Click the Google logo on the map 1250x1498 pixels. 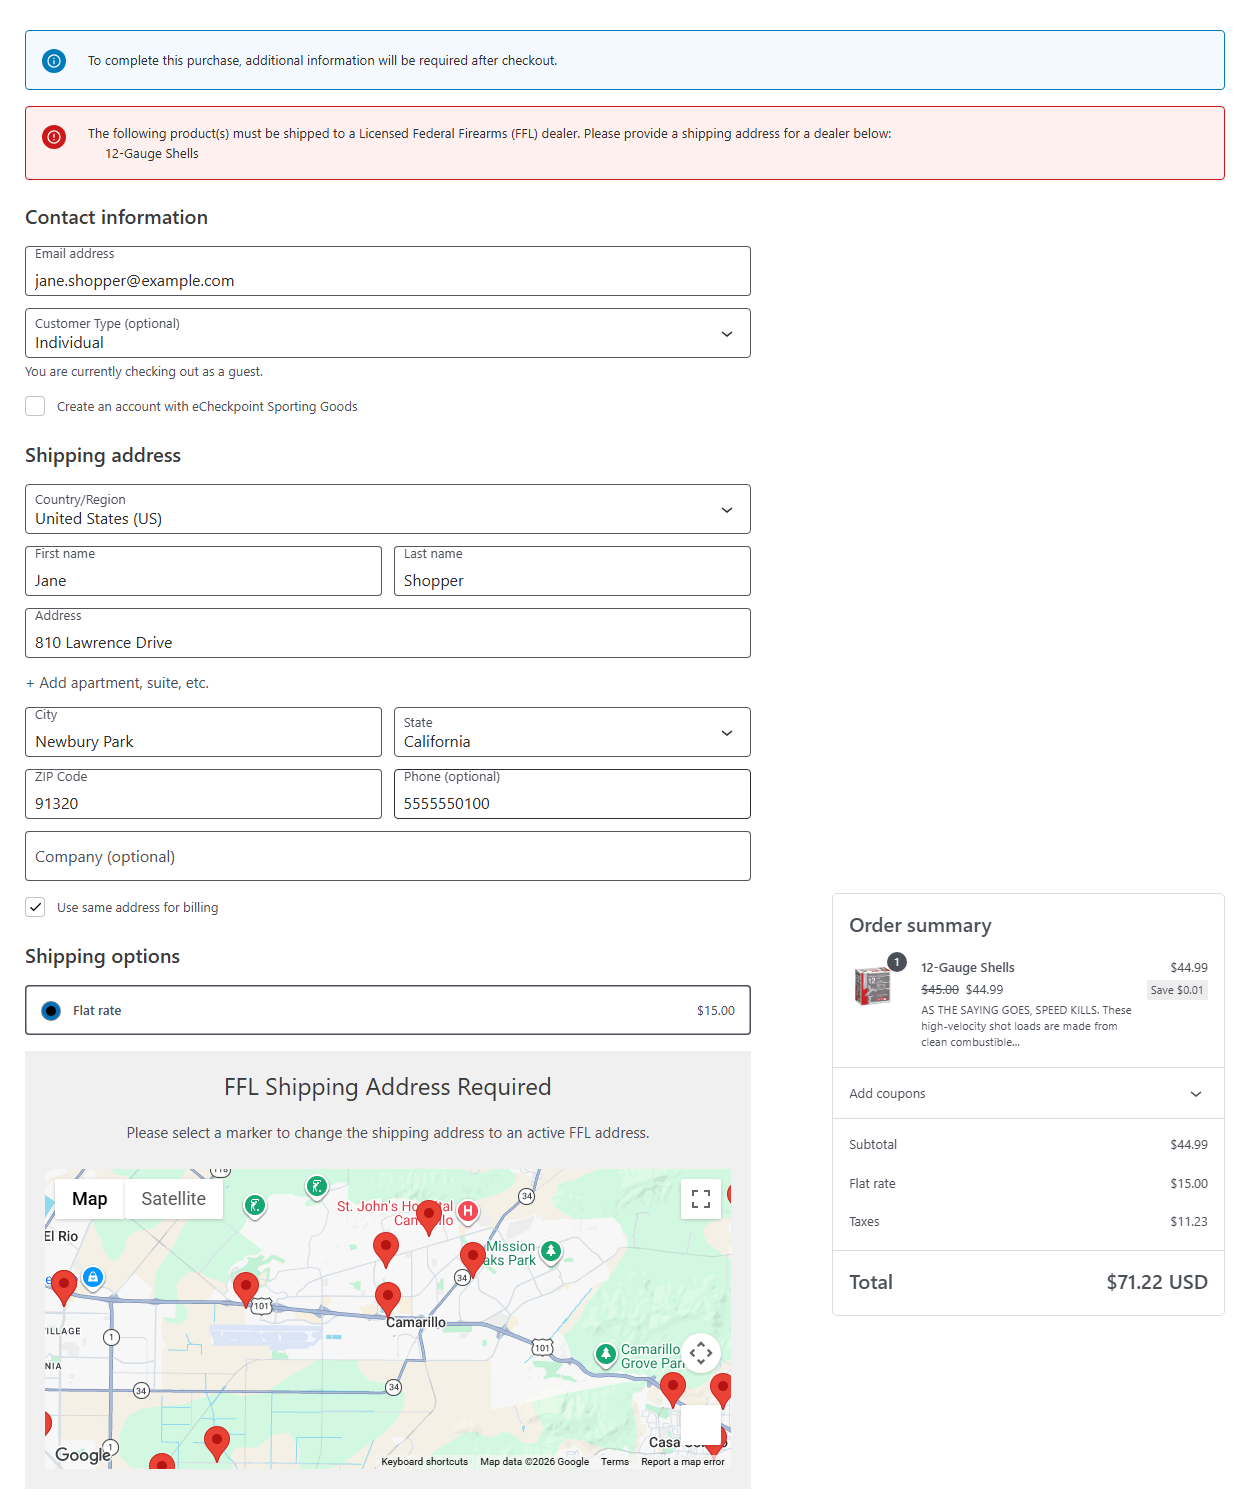pyautogui.click(x=83, y=1455)
